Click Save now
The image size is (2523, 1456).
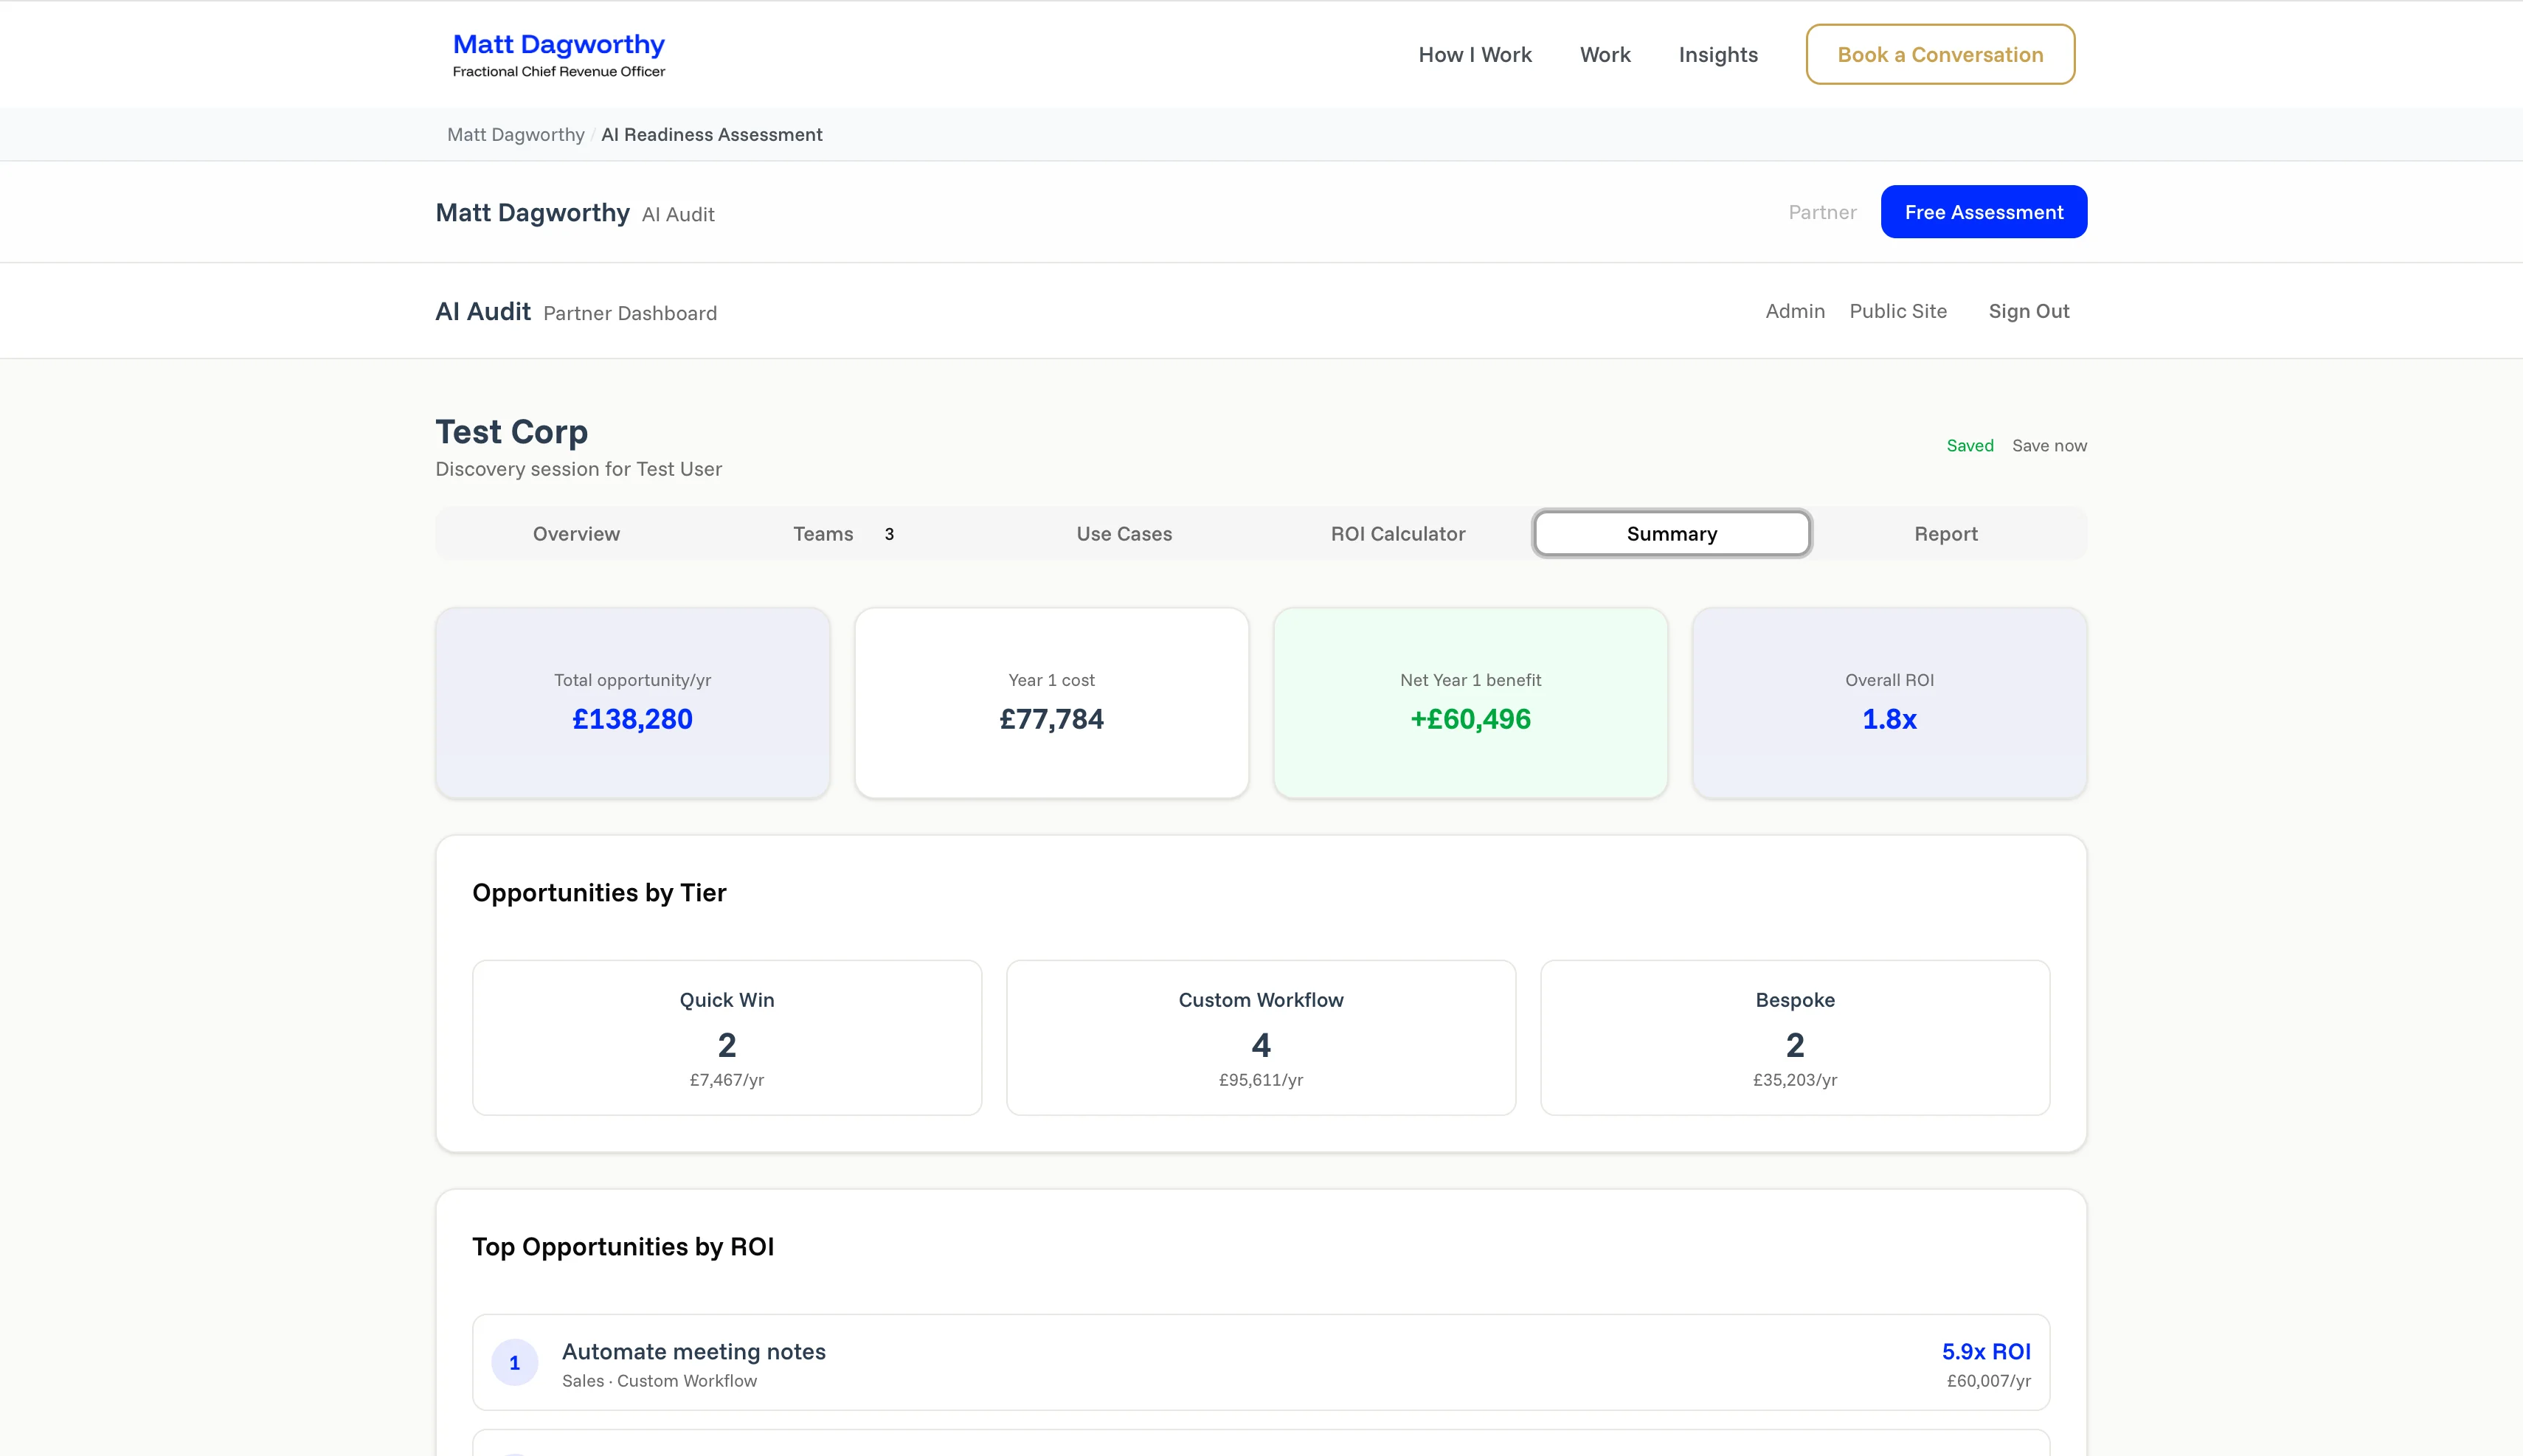tap(2048, 446)
